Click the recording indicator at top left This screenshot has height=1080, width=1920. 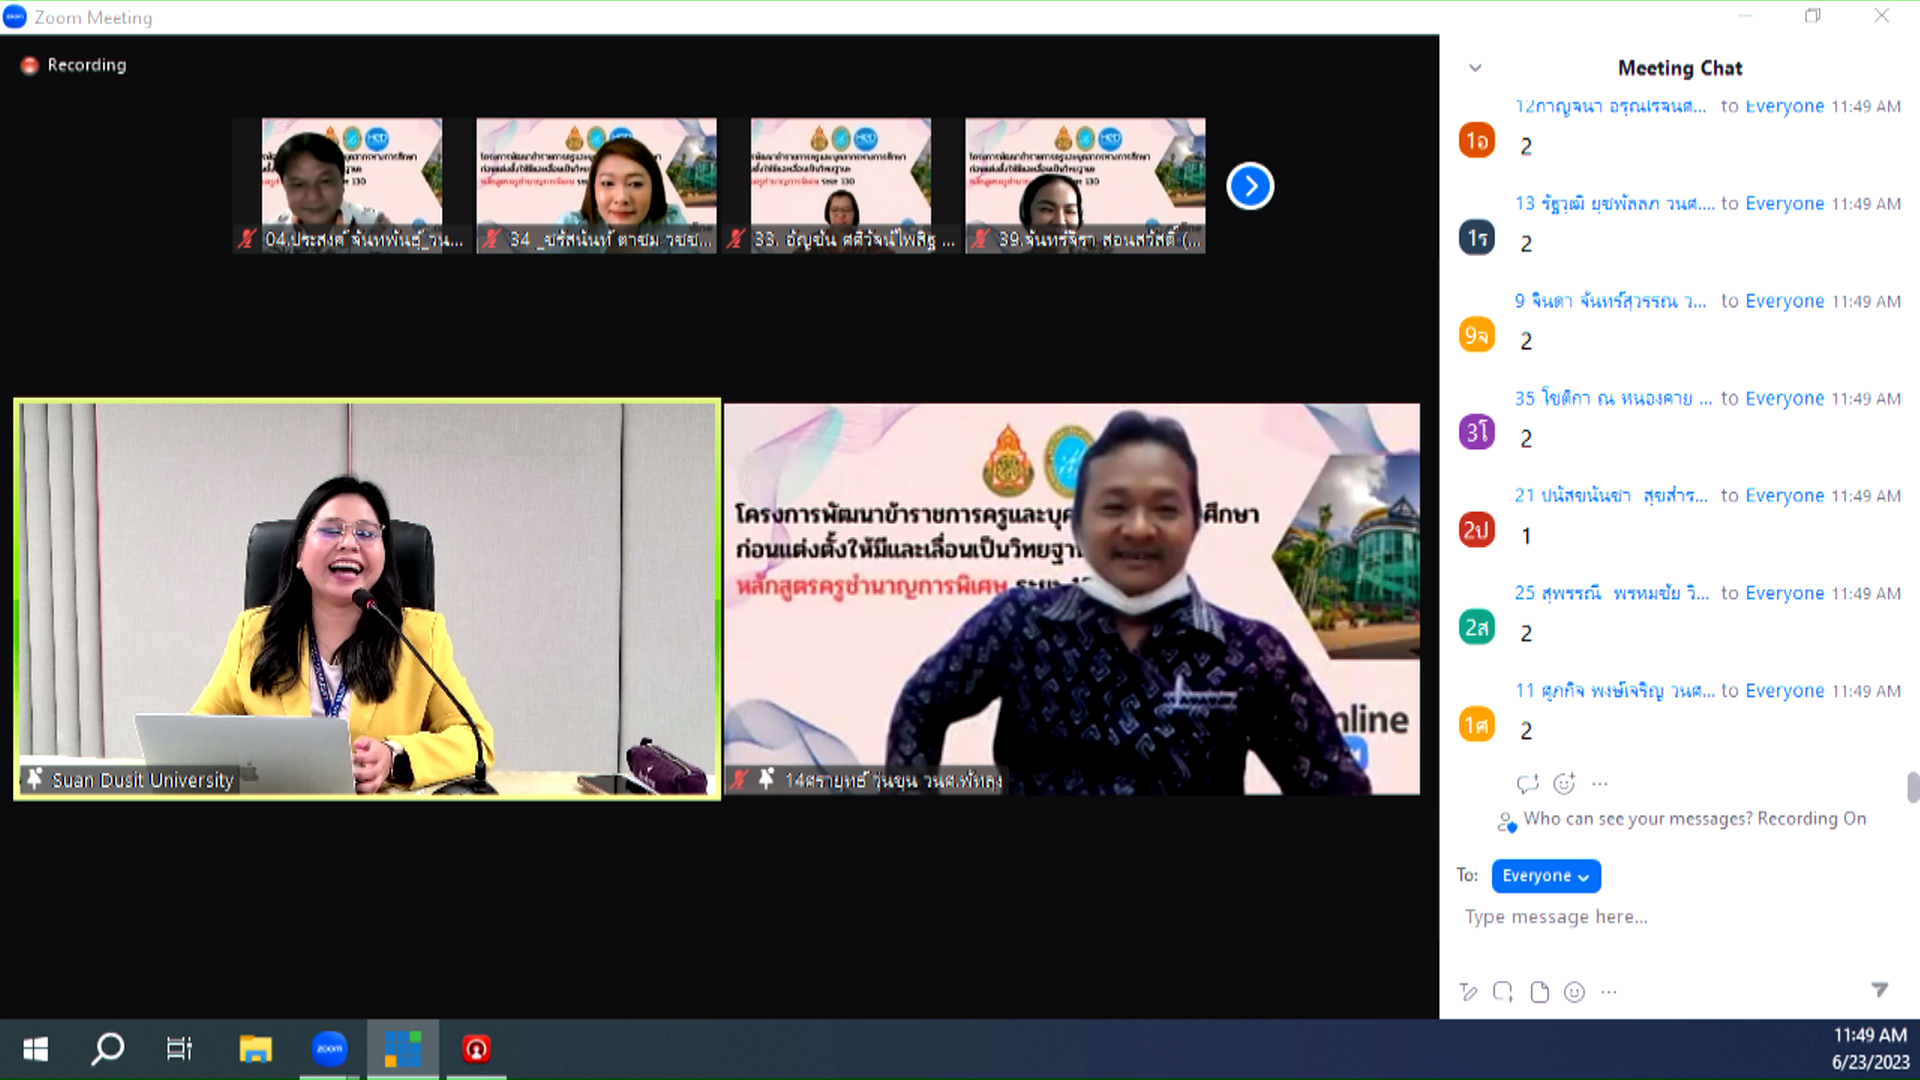point(74,65)
